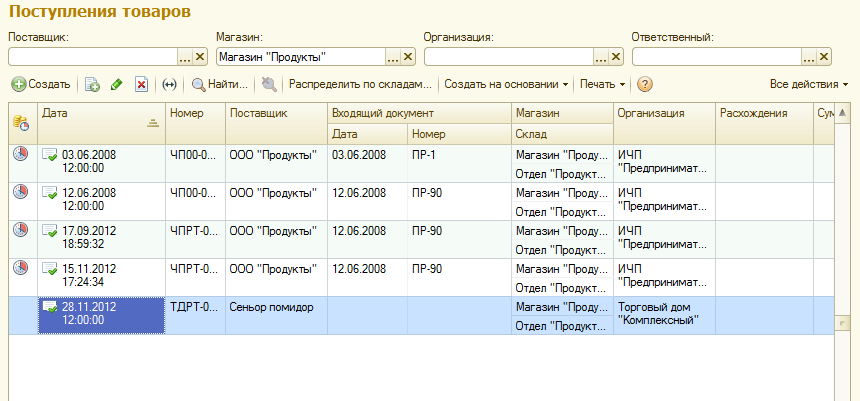
Task: Open Печать dropdown menu
Action: click(602, 84)
